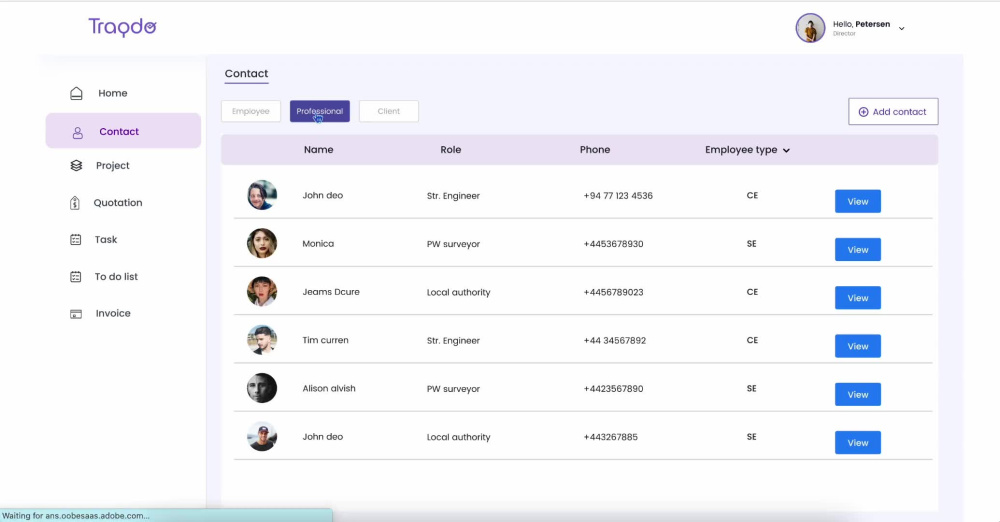Click the name Jeams Dcure
Screen dimensions: 1000x522
[x=331, y=292]
